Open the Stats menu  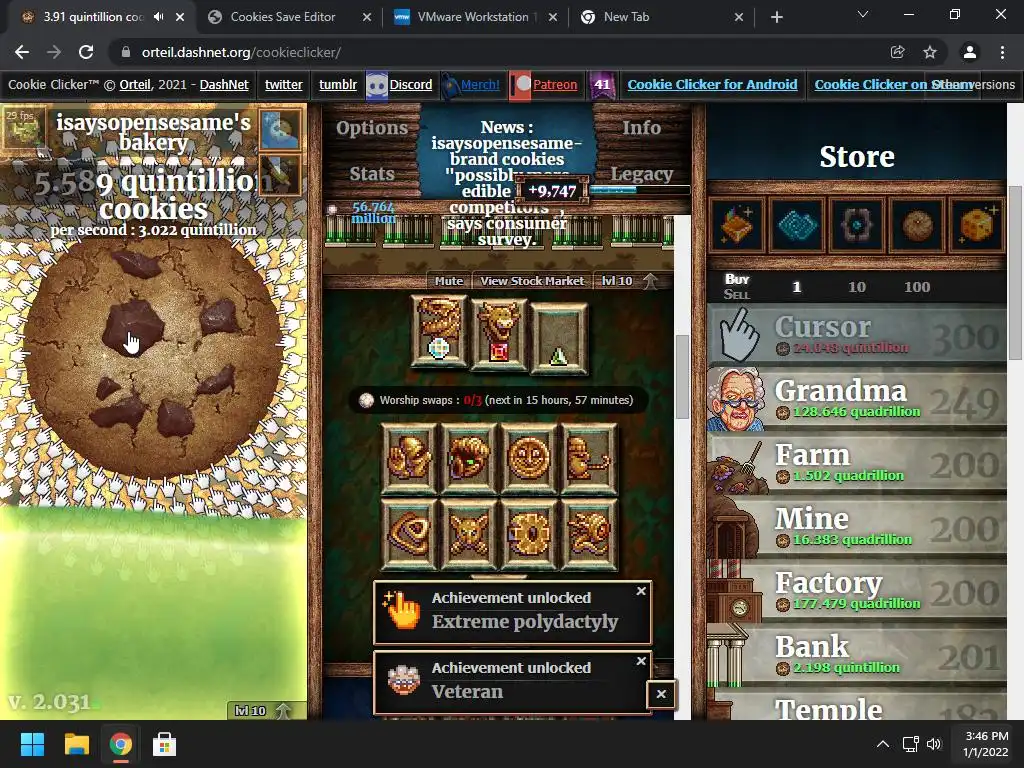[372, 174]
